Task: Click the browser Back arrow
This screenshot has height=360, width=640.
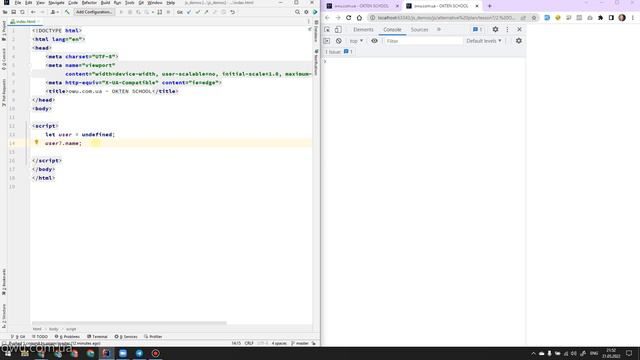Action: pos(327,18)
